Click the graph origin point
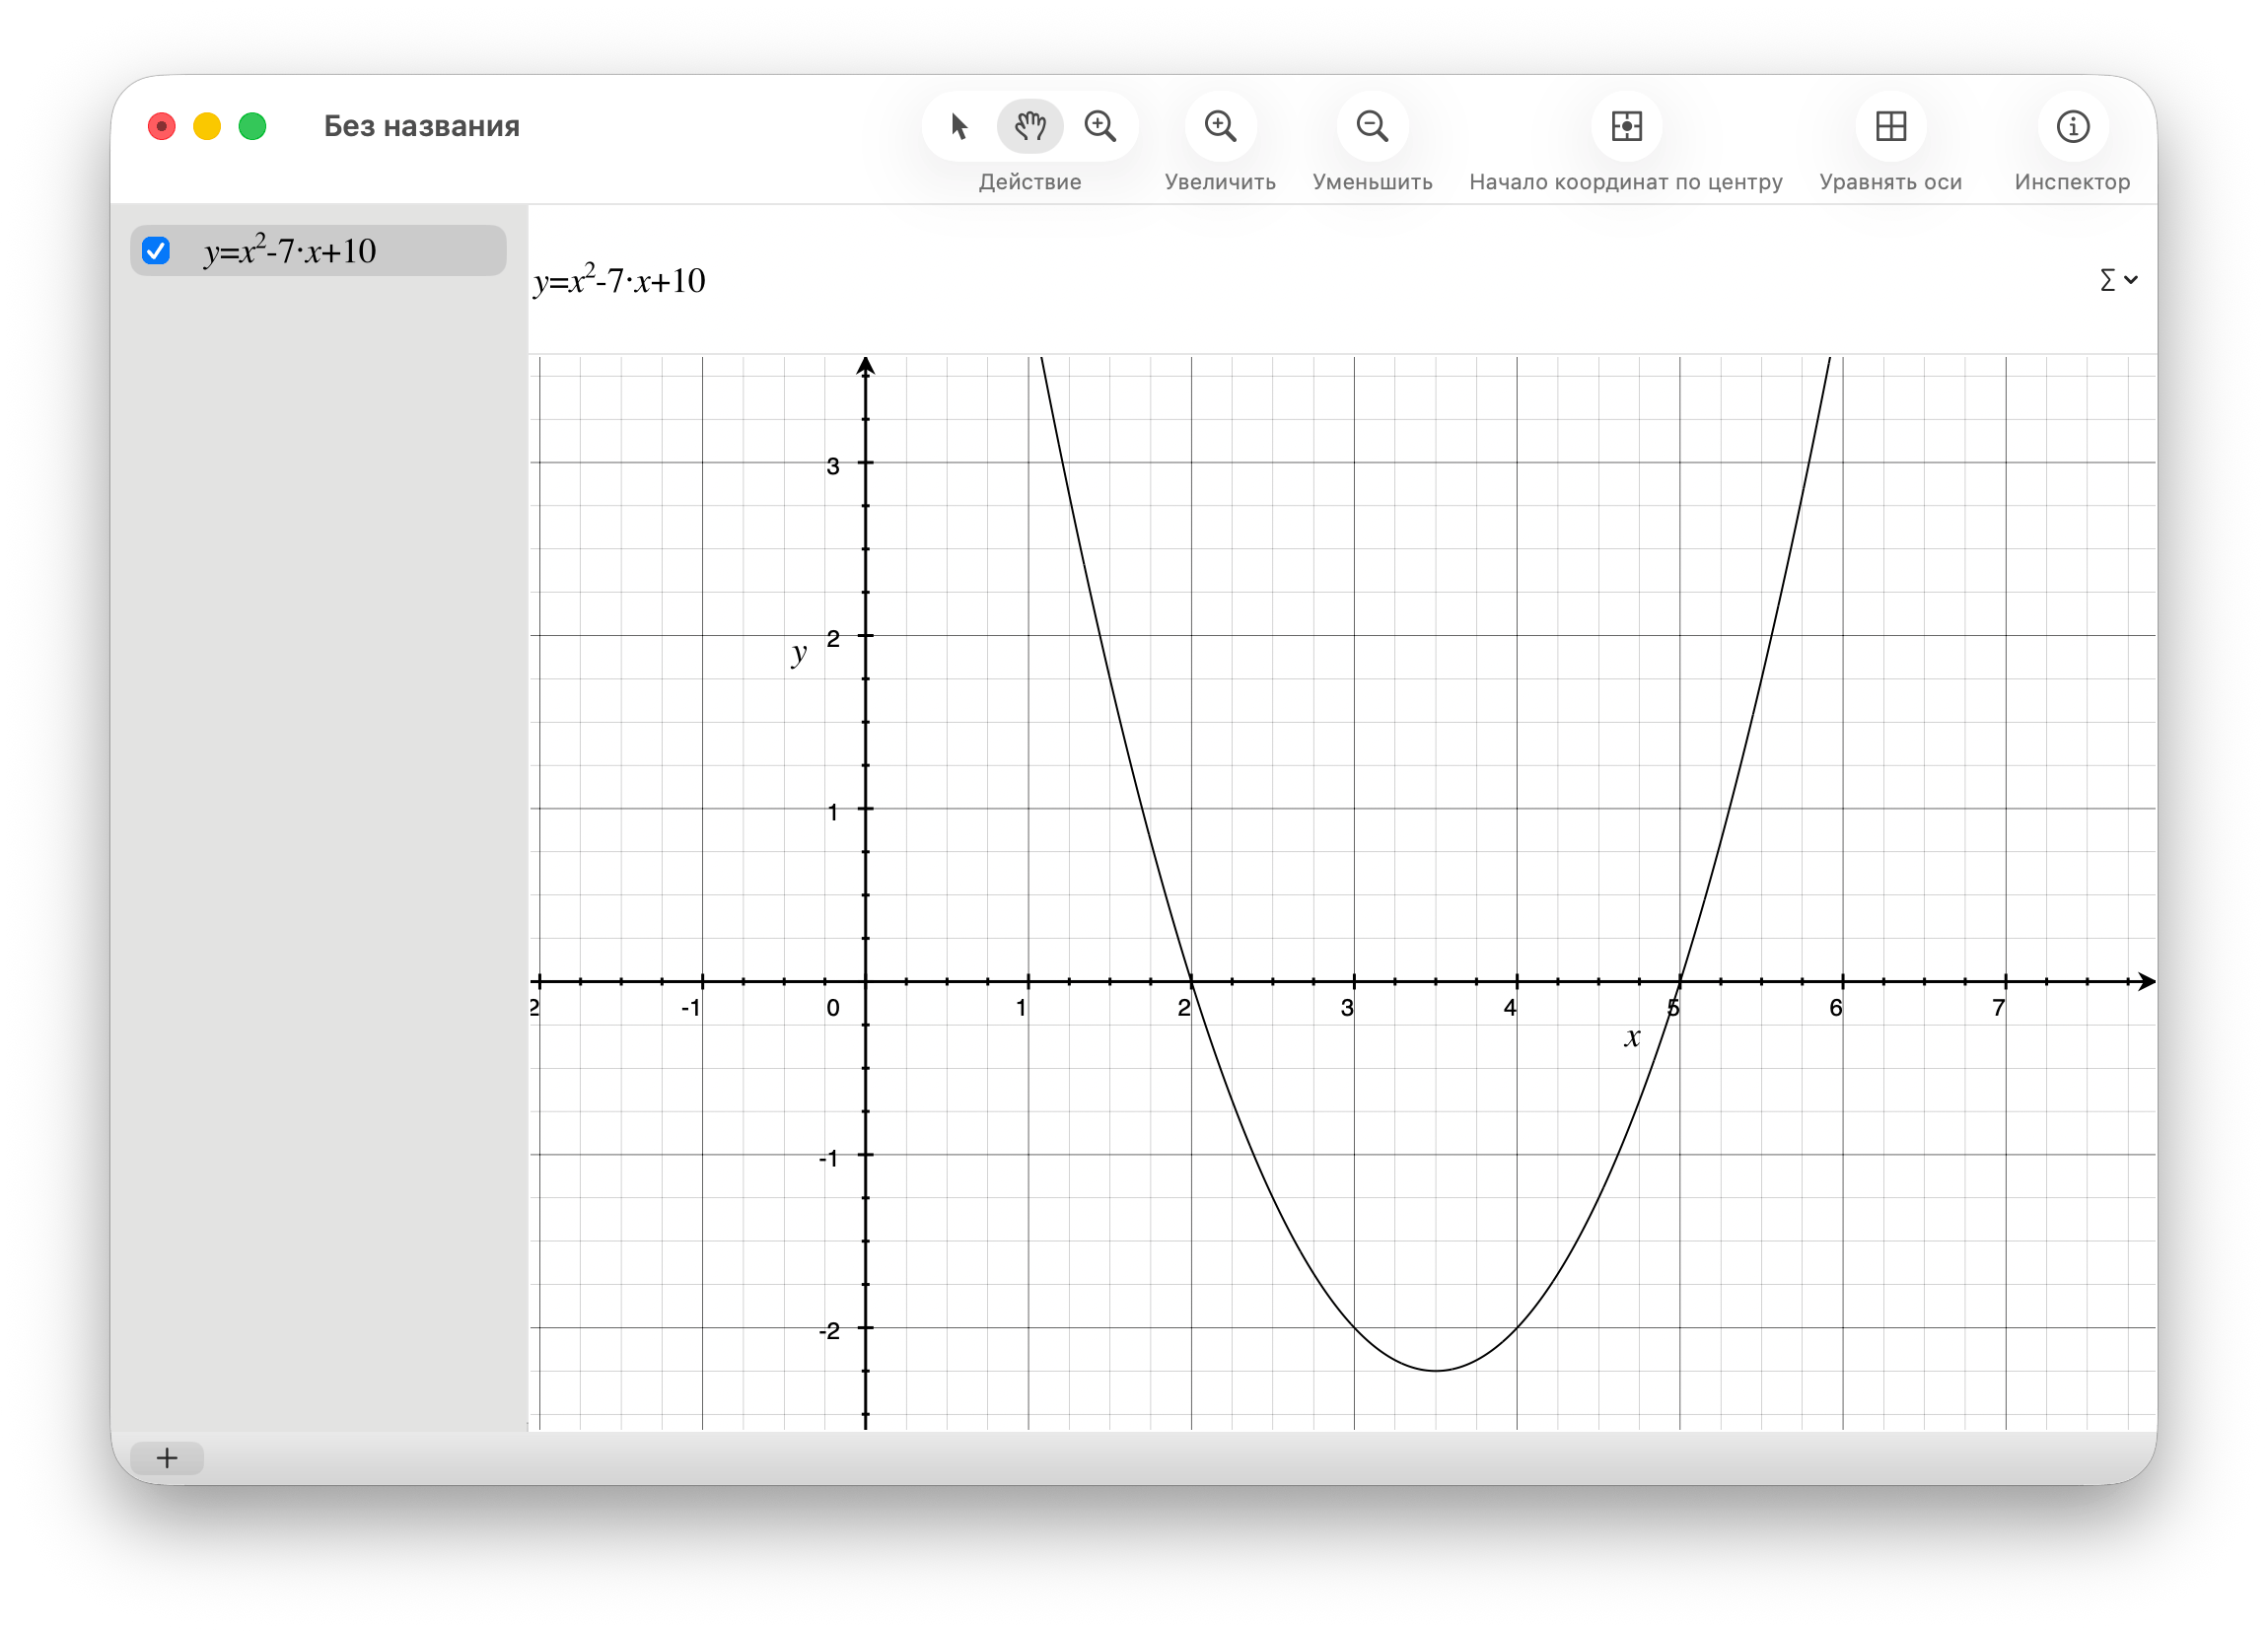 tap(866, 981)
